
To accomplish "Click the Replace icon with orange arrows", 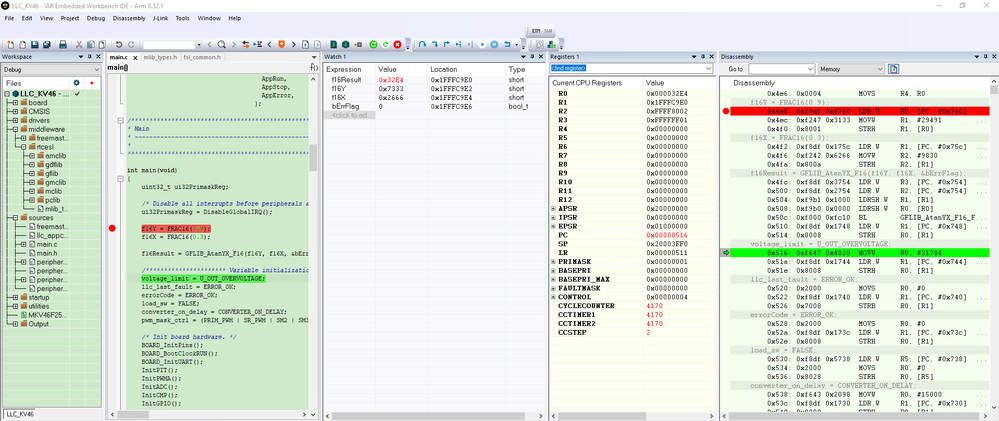I will [245, 45].
